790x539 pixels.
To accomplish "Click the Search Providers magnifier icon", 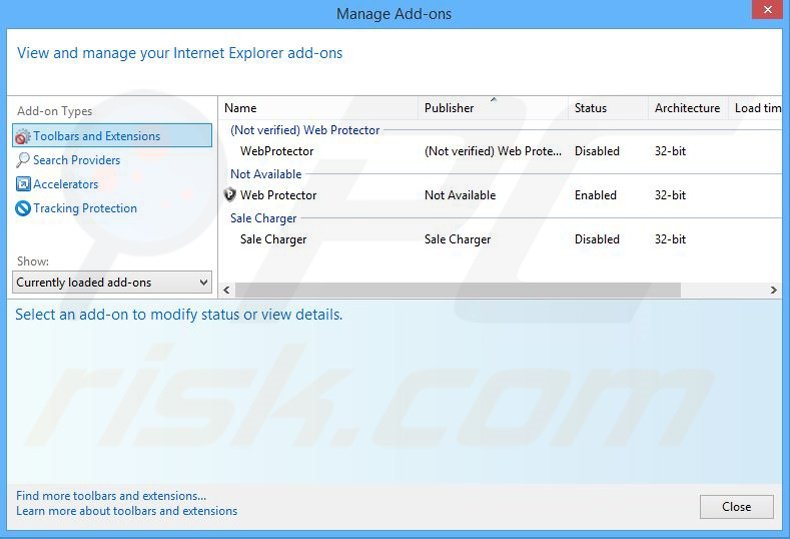I will [x=23, y=160].
